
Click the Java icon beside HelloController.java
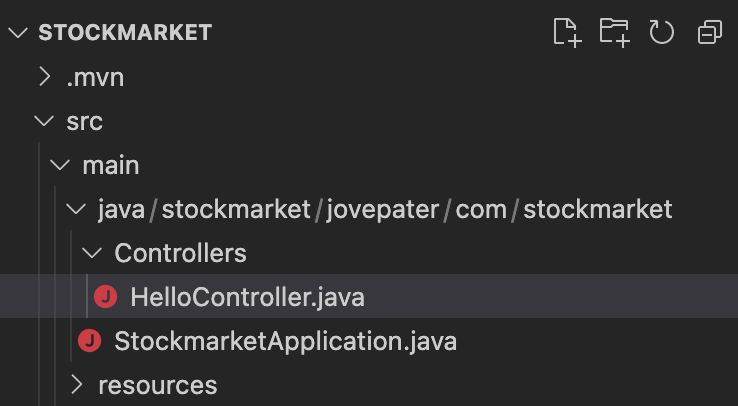point(105,297)
